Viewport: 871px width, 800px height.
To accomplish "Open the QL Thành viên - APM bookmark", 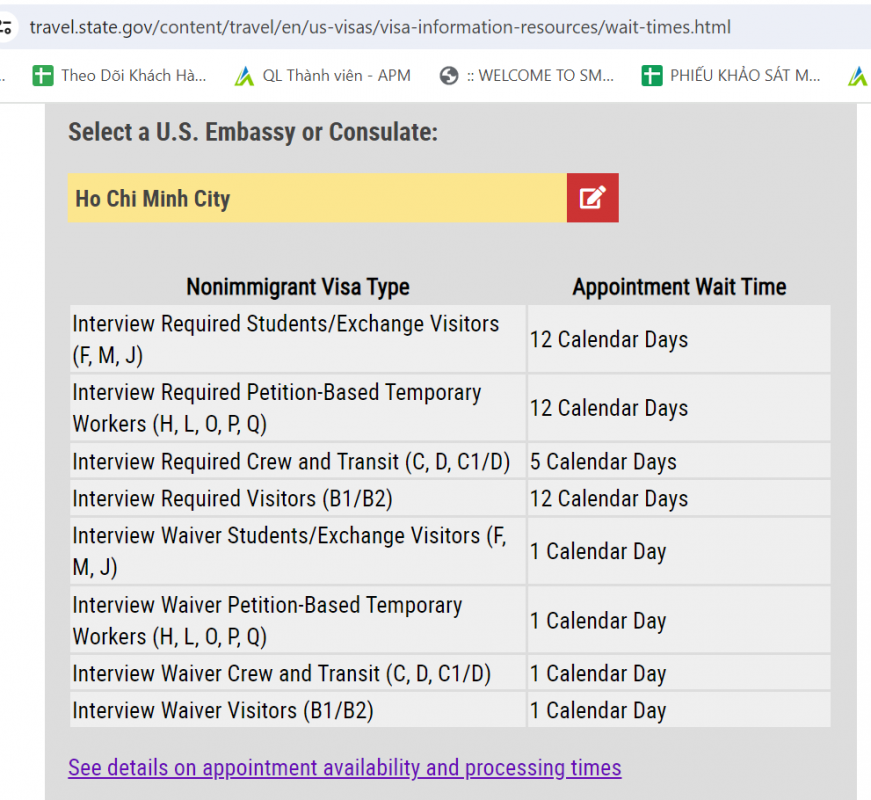I will tap(323, 76).
